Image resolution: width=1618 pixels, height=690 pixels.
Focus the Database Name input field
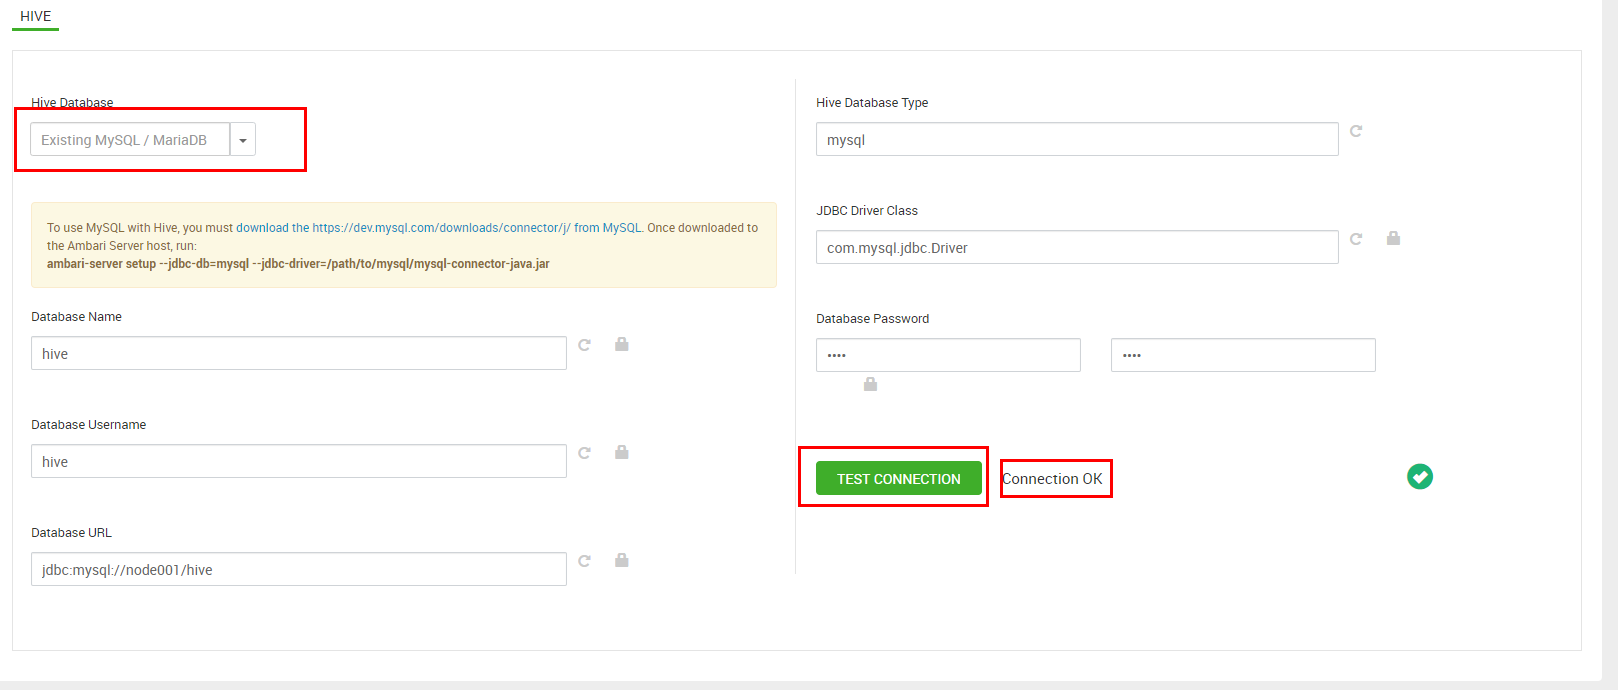[298, 354]
